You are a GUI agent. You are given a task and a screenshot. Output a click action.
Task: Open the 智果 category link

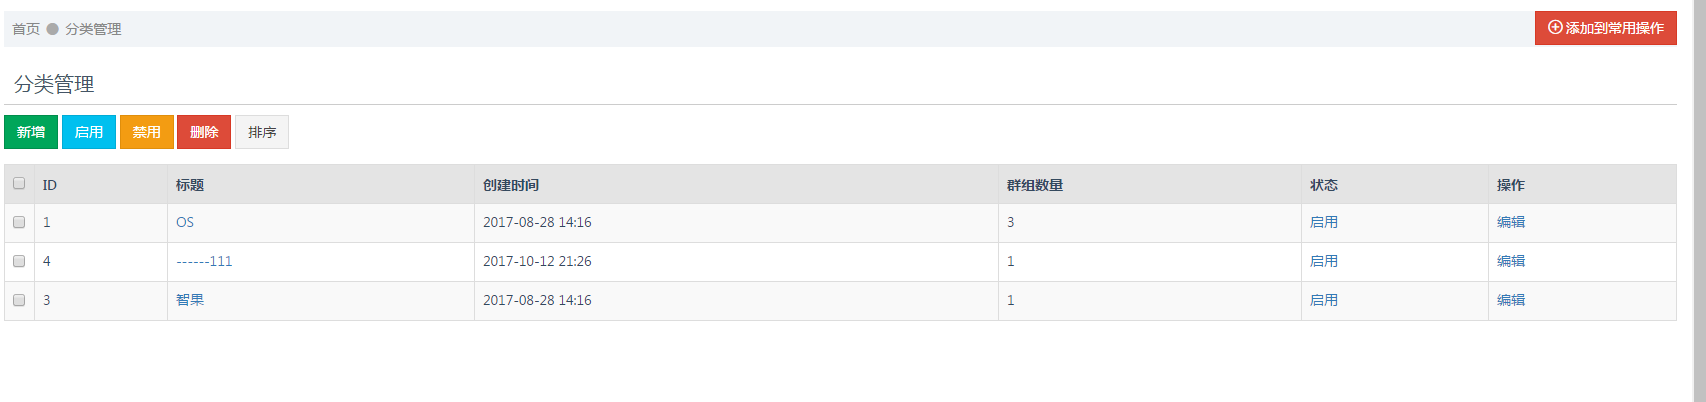click(x=190, y=300)
